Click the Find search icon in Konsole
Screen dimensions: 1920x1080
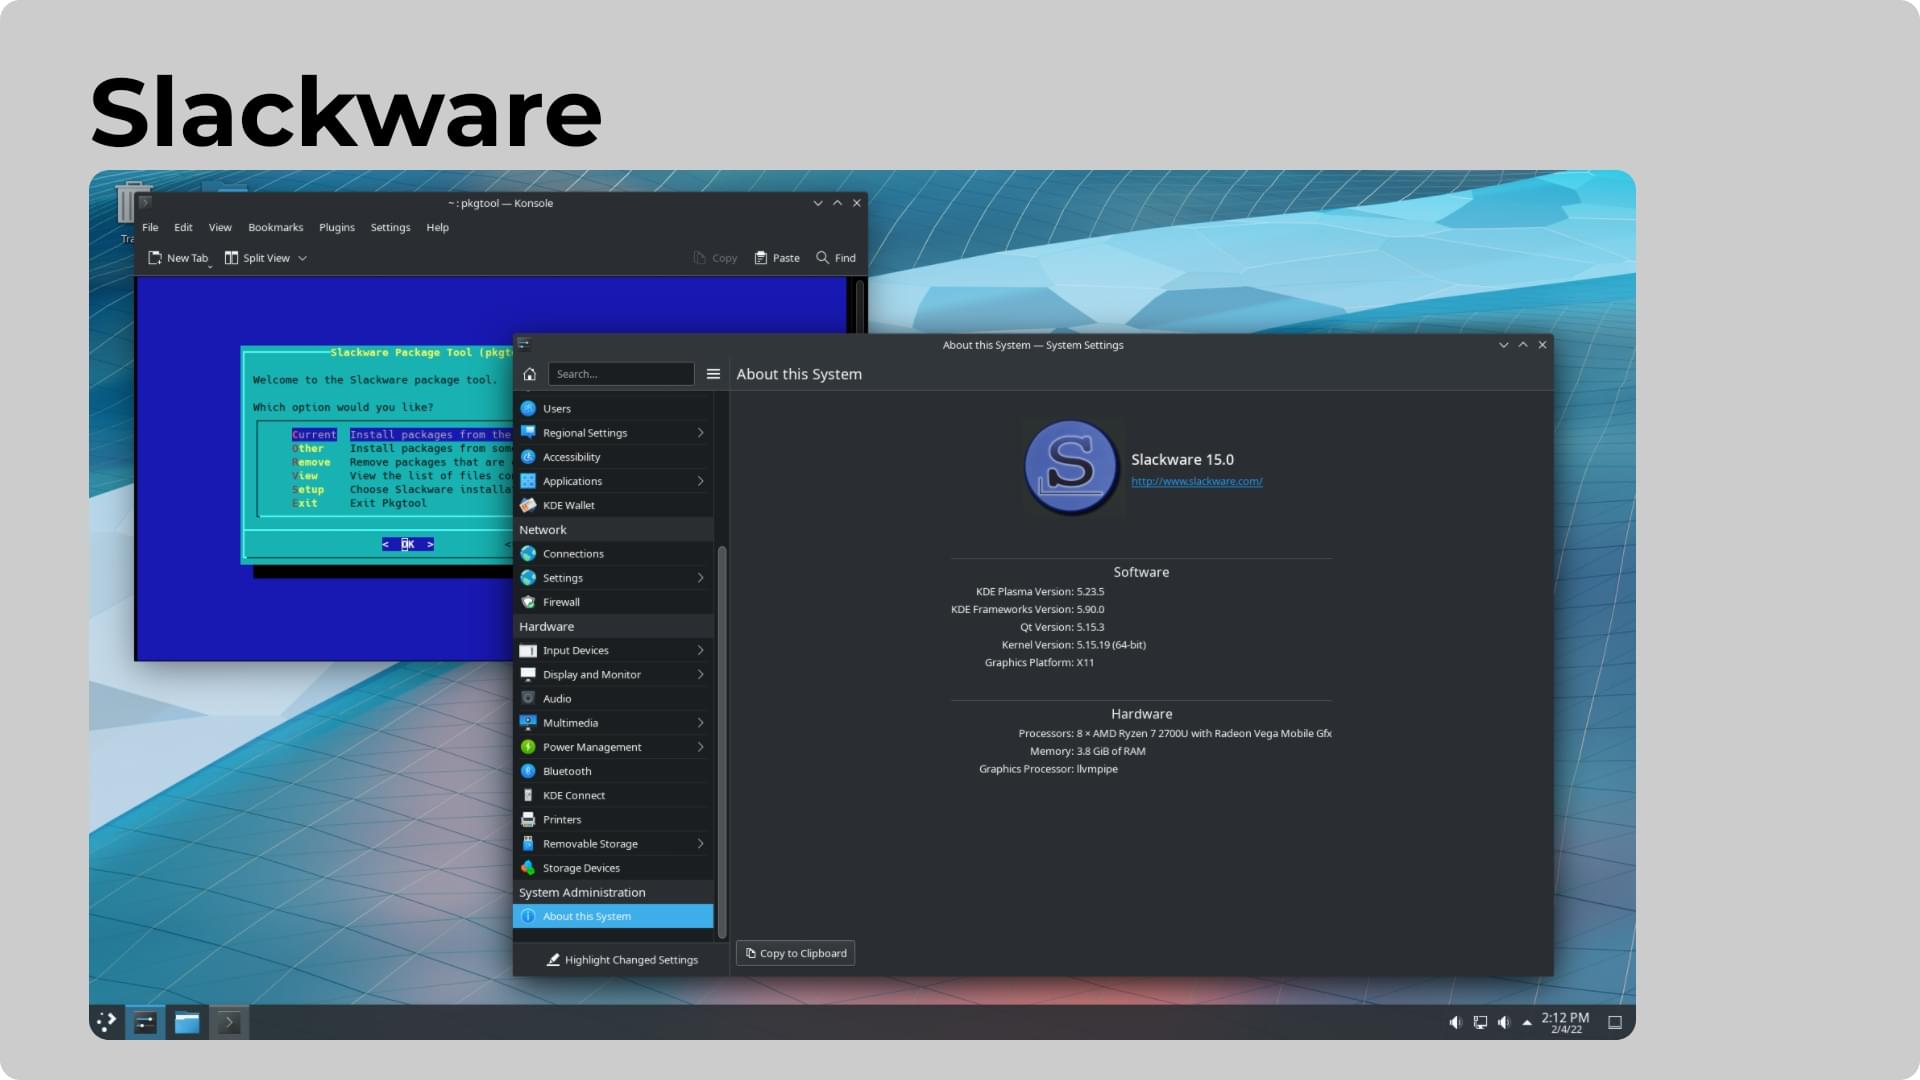[822, 257]
